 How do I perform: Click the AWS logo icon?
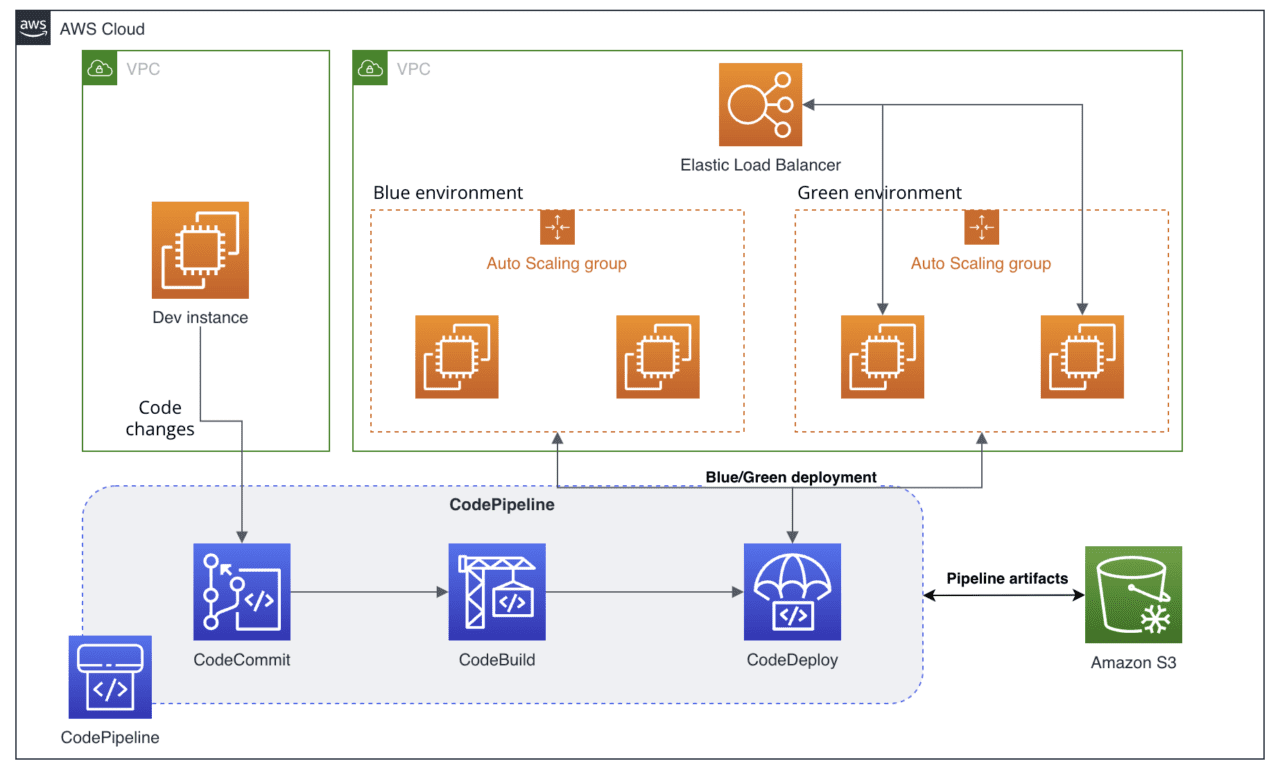tap(33, 28)
